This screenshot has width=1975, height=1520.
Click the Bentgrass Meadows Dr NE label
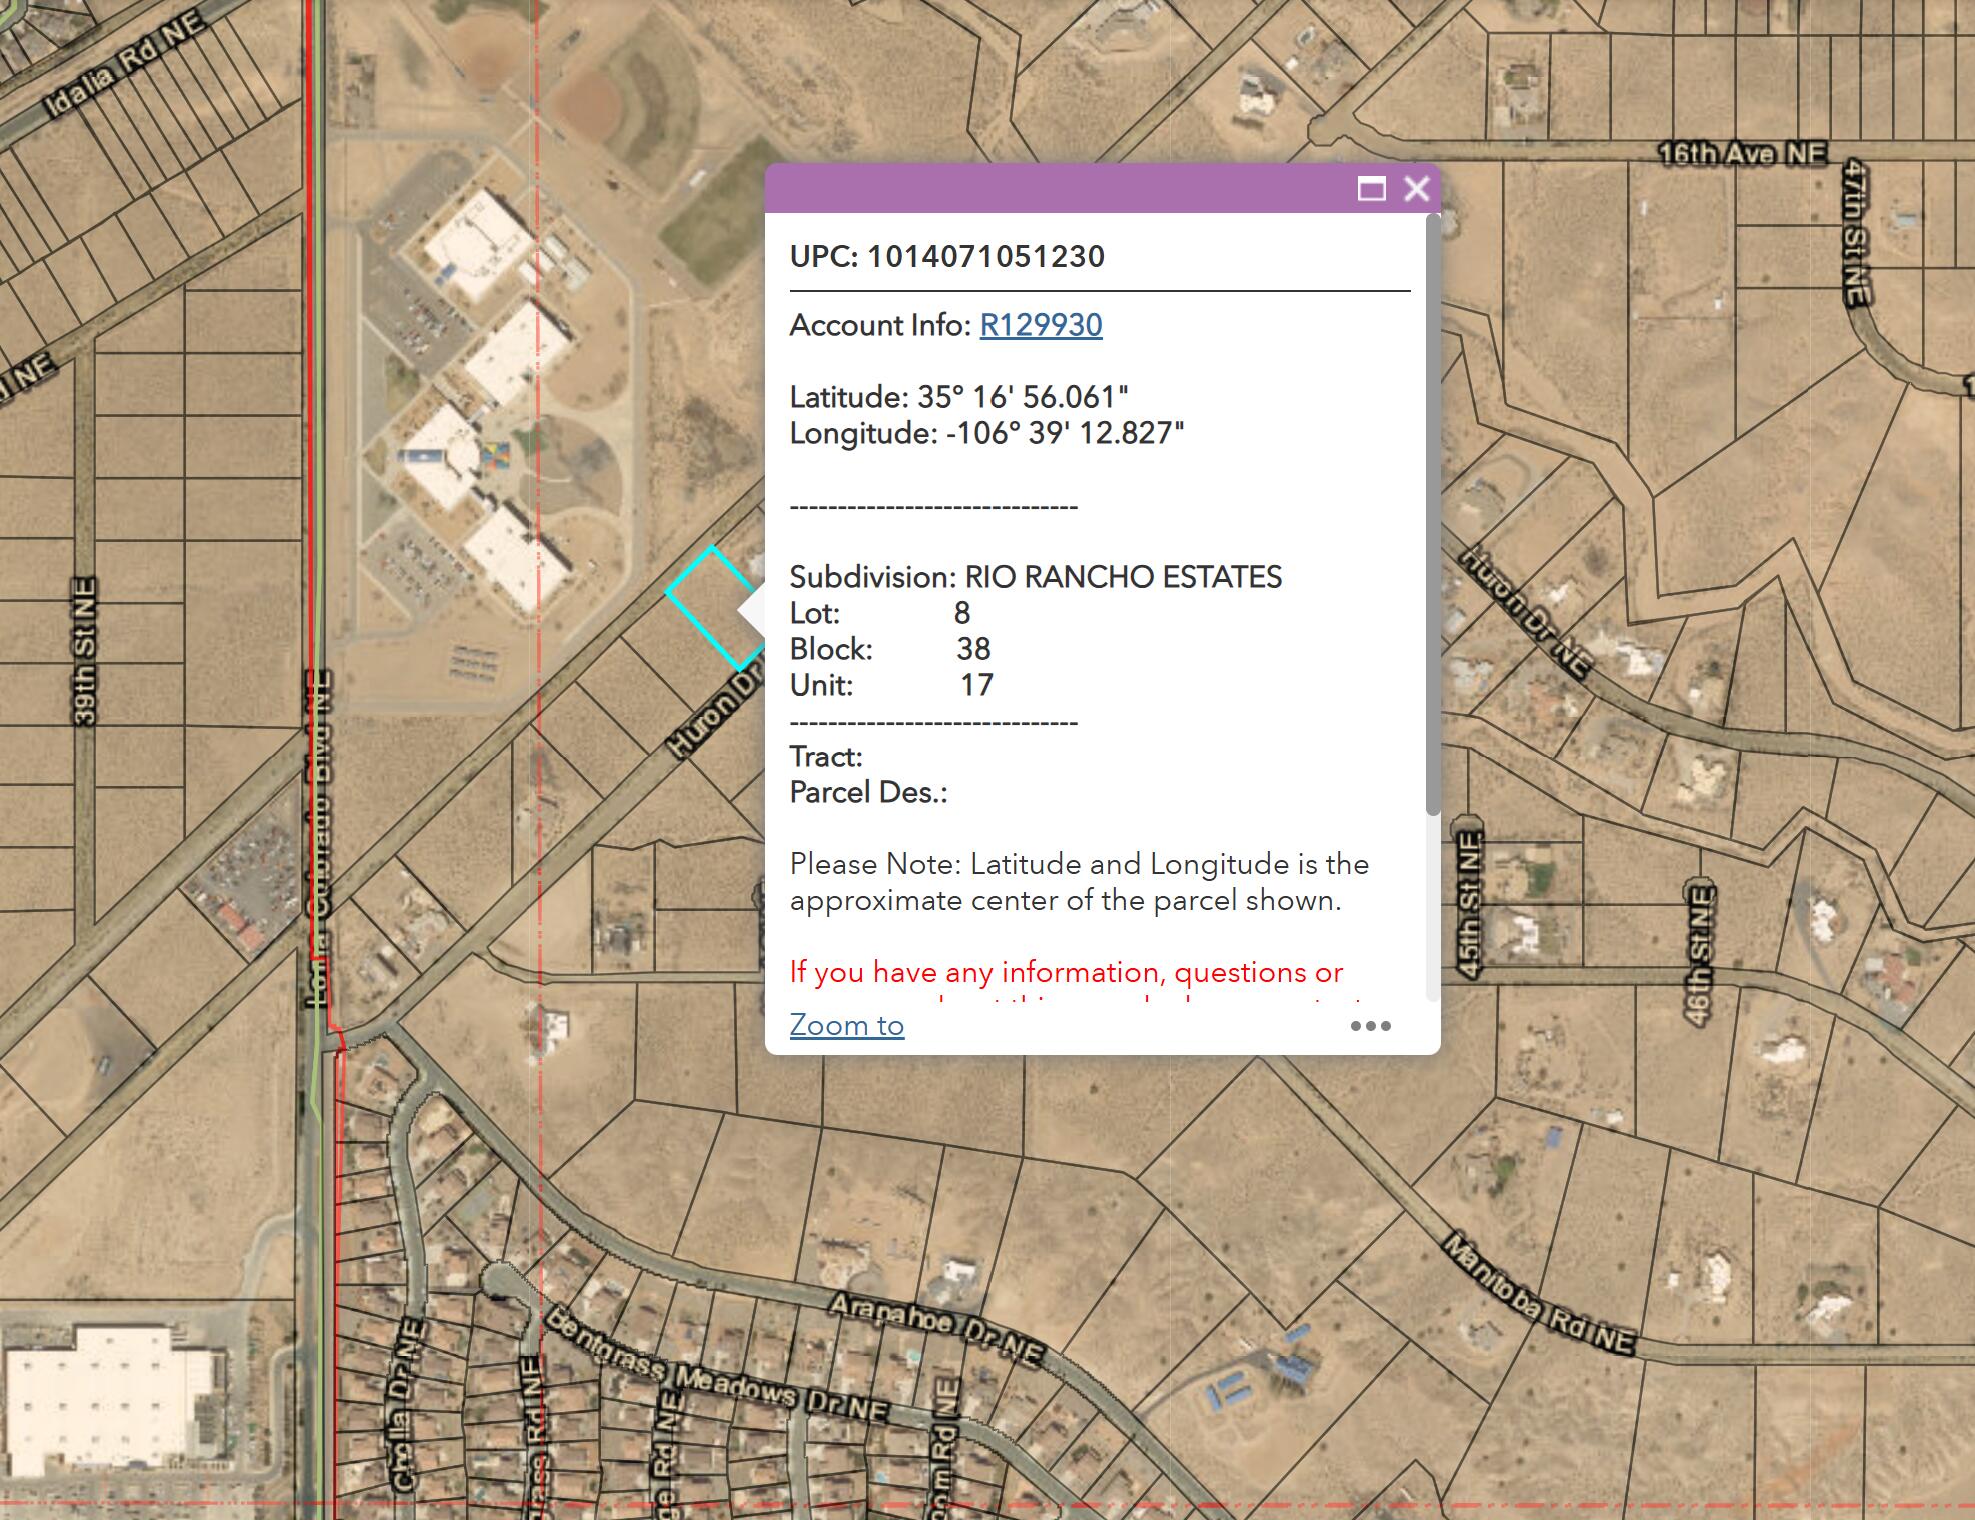tap(716, 1365)
